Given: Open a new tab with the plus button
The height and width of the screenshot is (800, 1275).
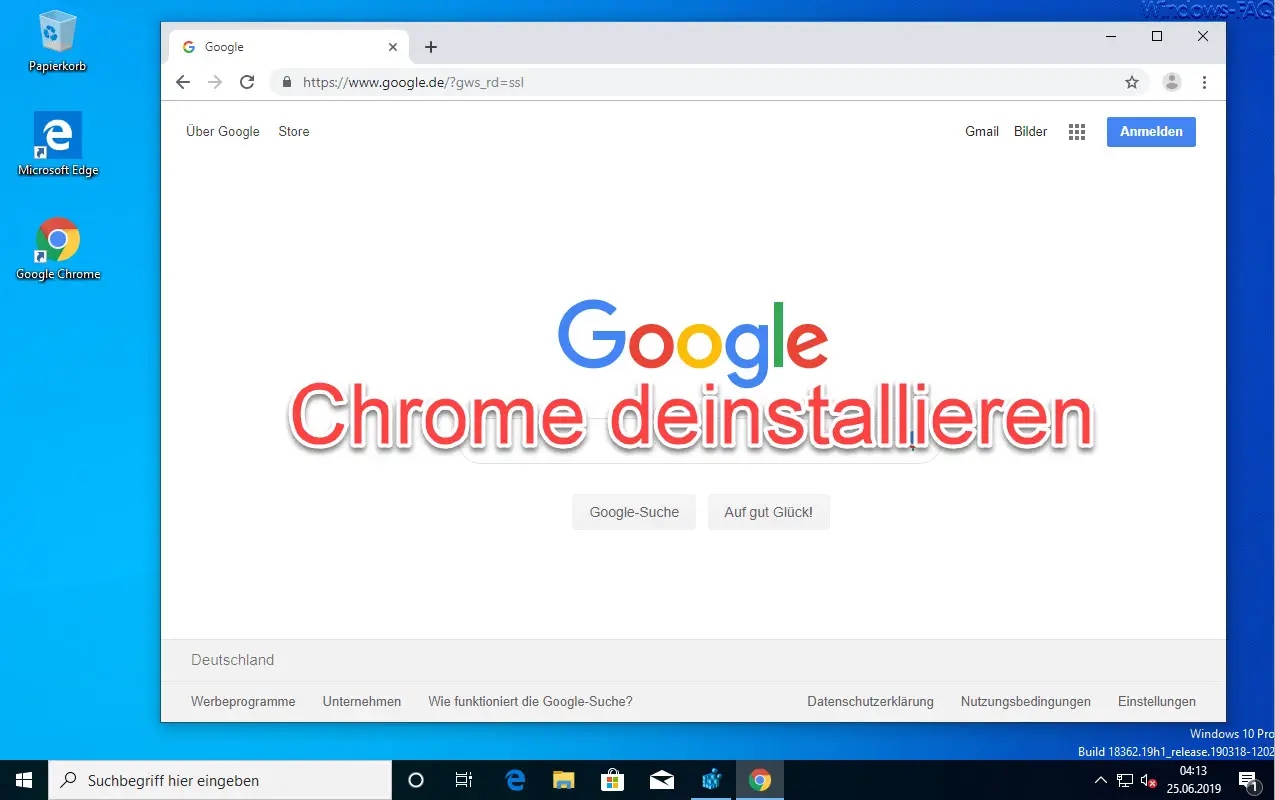Looking at the screenshot, I should pyautogui.click(x=430, y=46).
